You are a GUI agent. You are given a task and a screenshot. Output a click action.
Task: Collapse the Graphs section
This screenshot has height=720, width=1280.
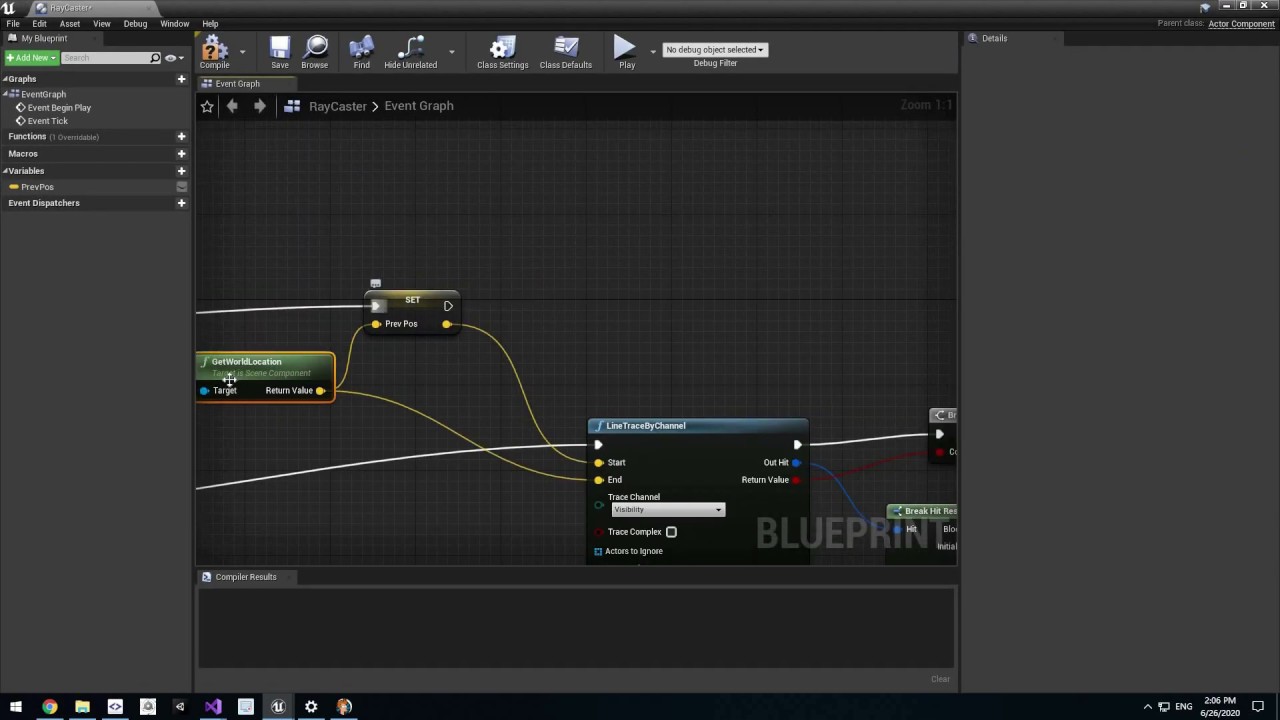coord(5,79)
